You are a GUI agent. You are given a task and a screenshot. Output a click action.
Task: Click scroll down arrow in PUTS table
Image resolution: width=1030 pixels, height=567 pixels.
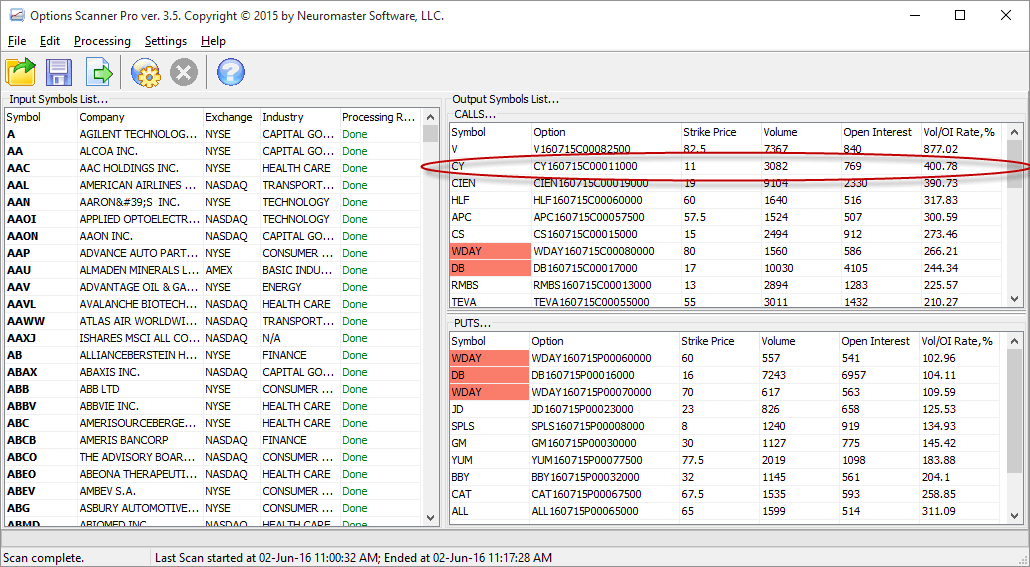(1014, 516)
